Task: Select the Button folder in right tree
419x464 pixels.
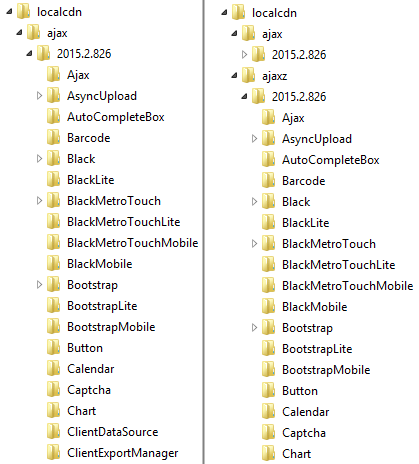Action: pyautogui.click(x=300, y=391)
